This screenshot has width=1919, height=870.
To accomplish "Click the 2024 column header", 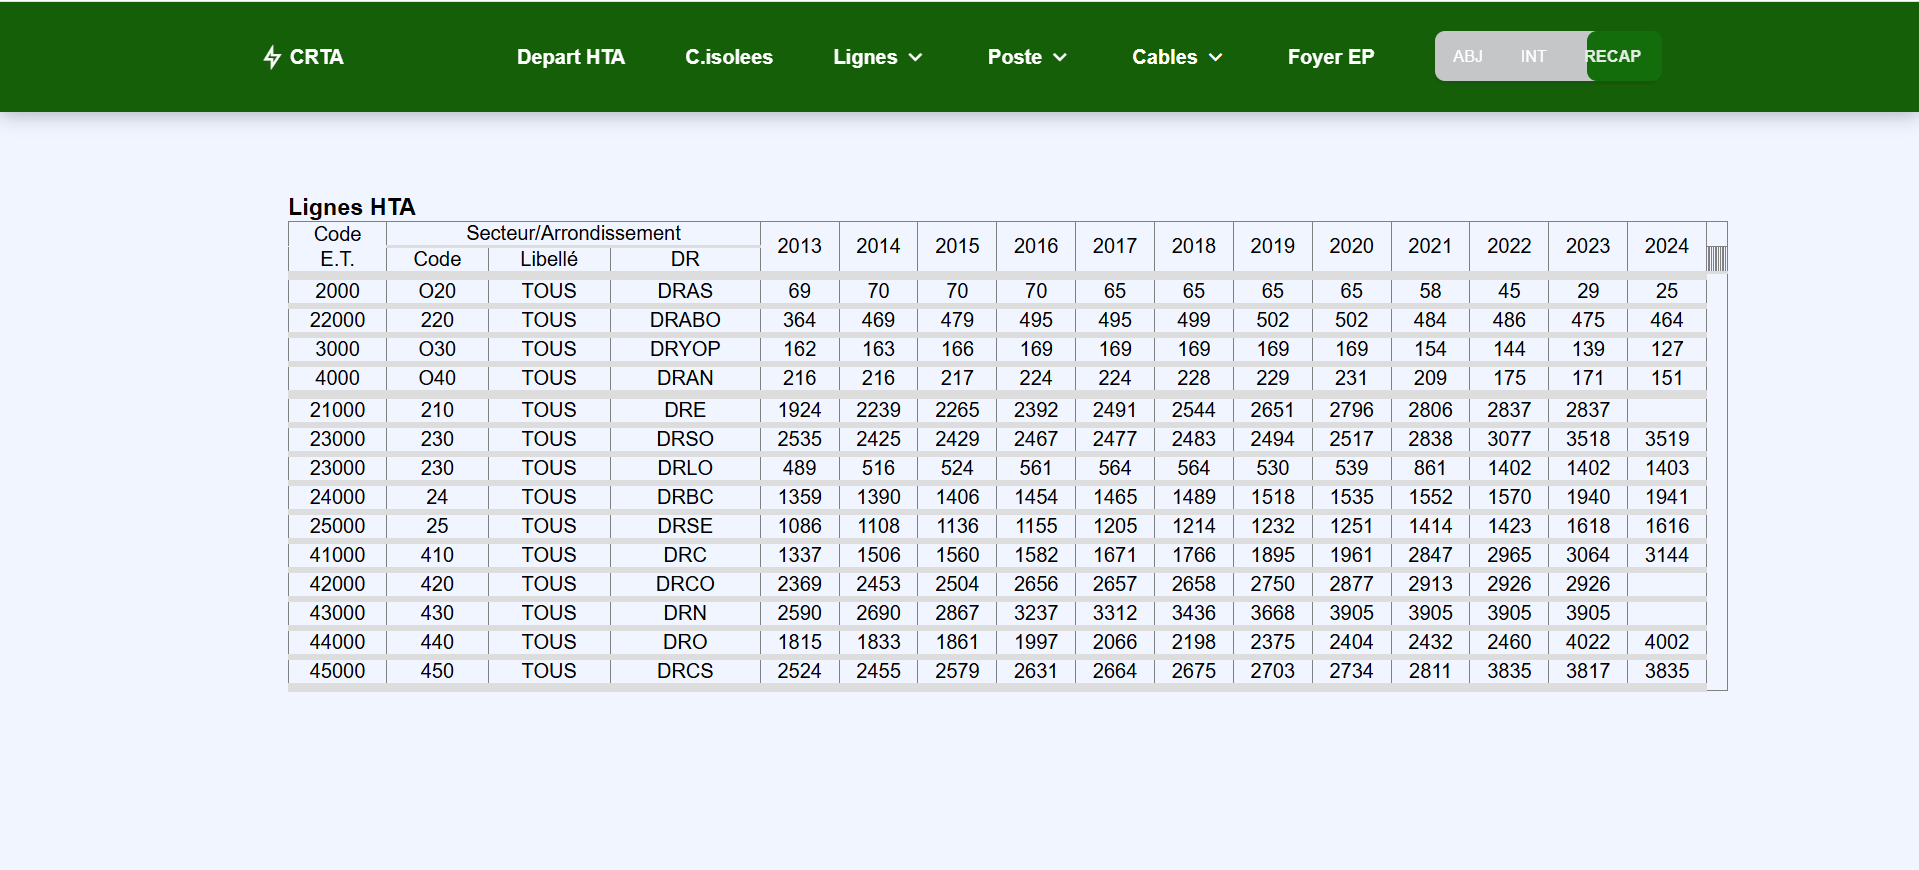I will point(1666,246).
